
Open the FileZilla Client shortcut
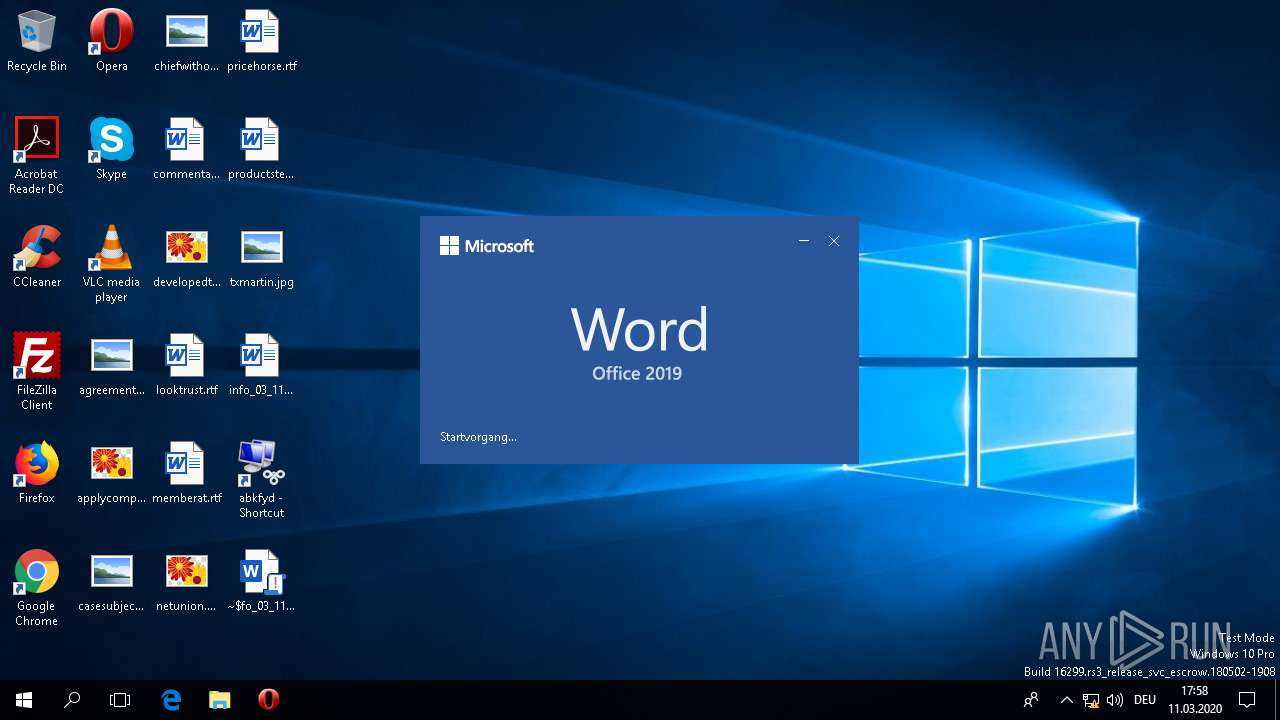[37, 372]
